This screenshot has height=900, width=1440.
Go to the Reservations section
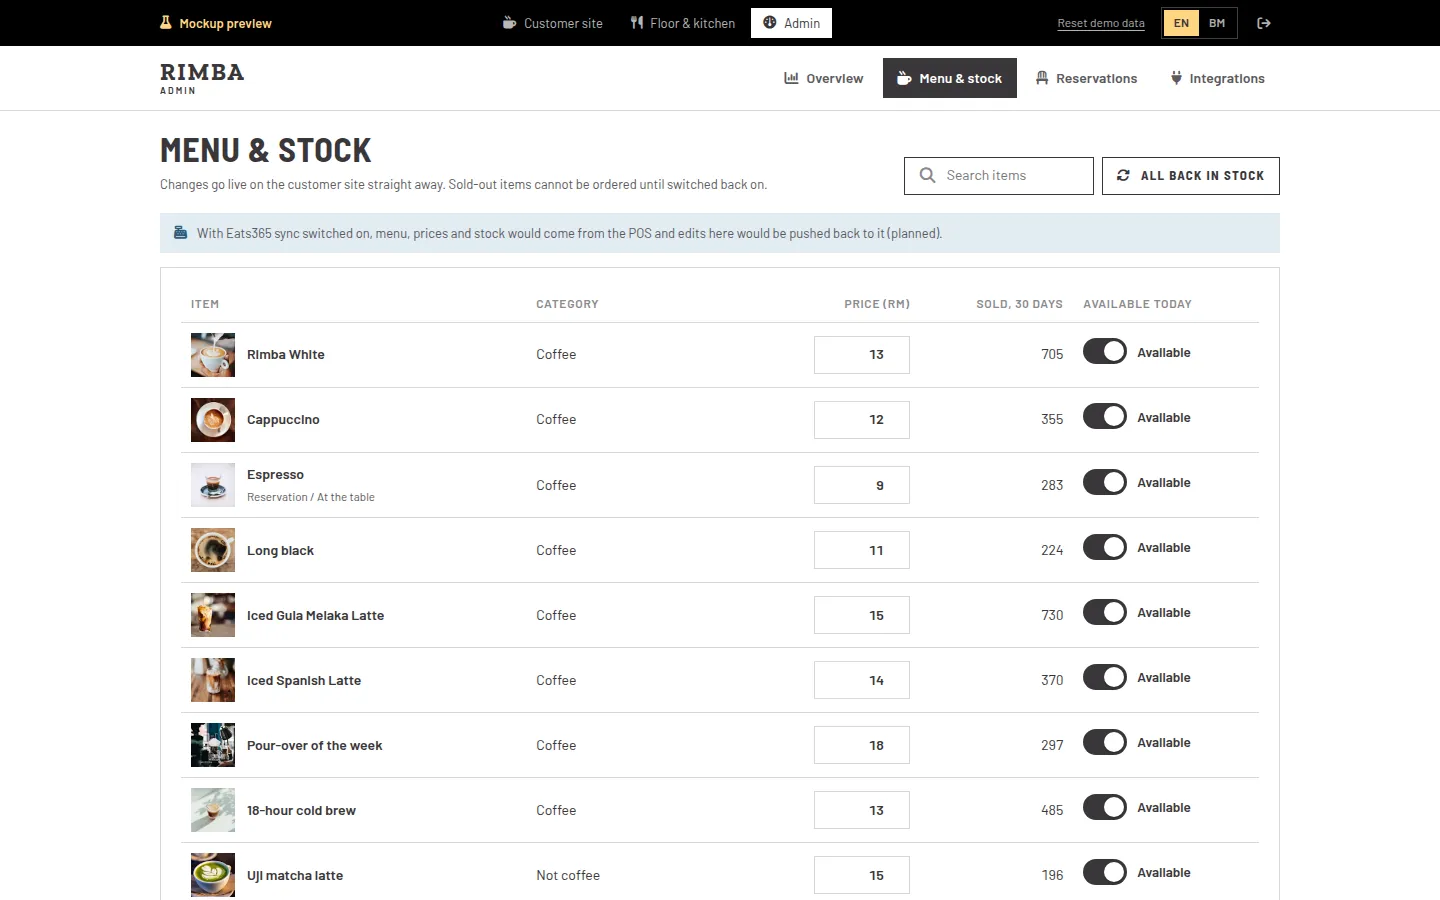coord(1086,78)
